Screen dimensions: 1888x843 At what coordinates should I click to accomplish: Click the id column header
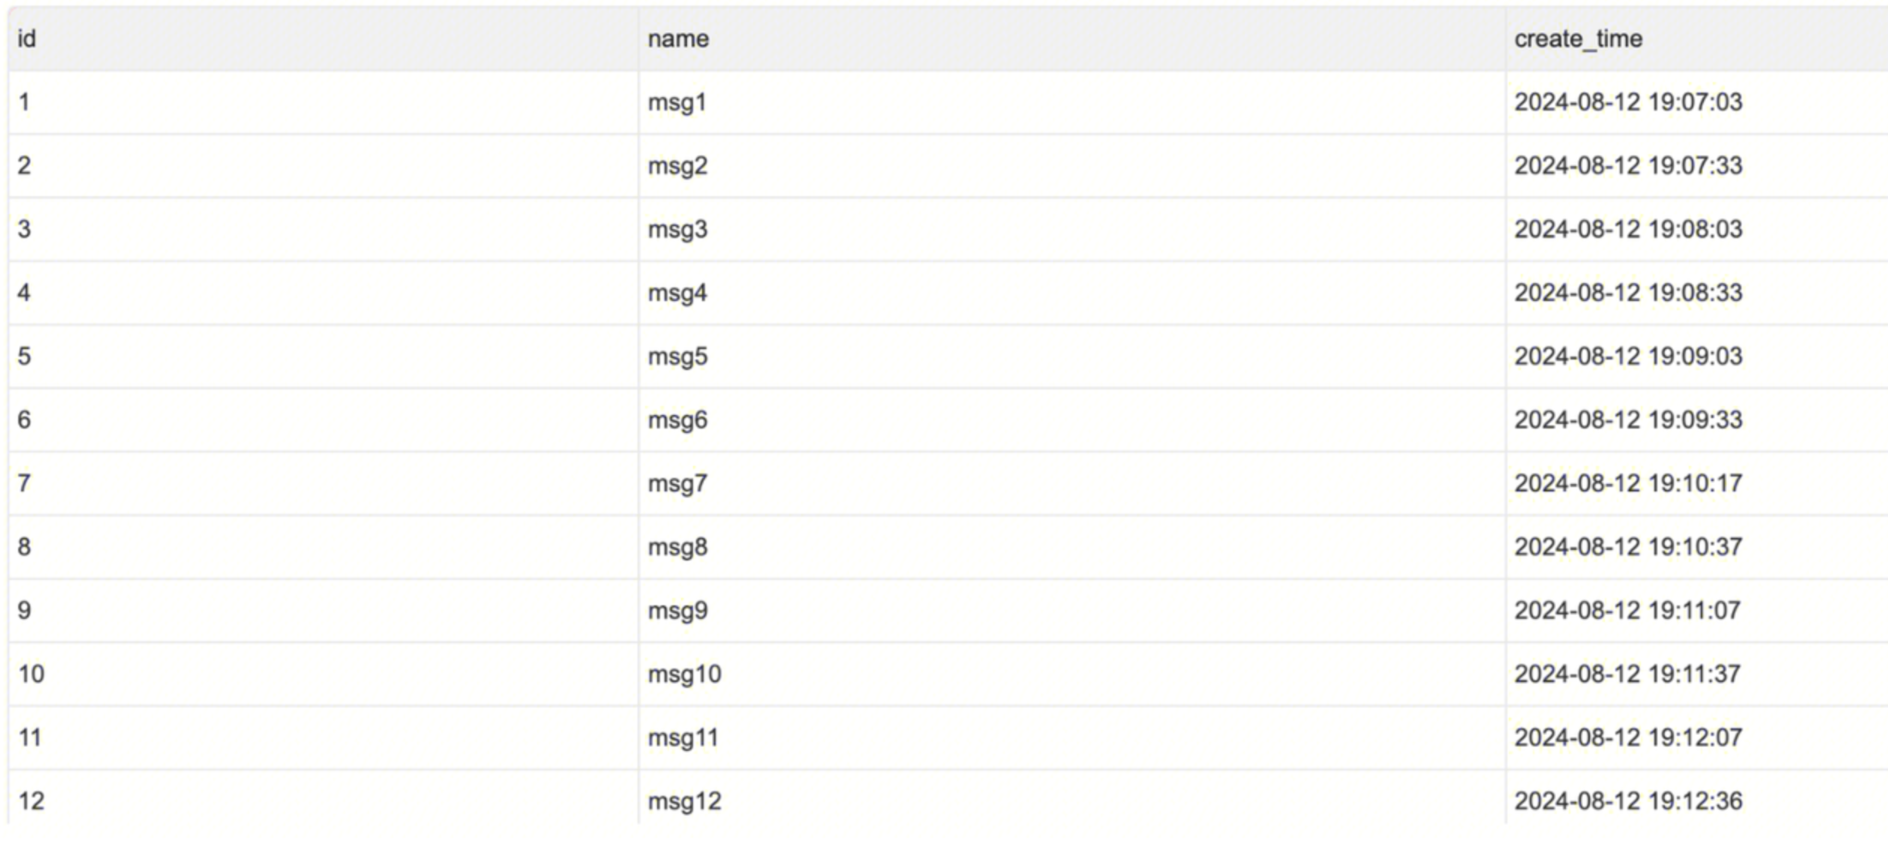[x=27, y=39]
